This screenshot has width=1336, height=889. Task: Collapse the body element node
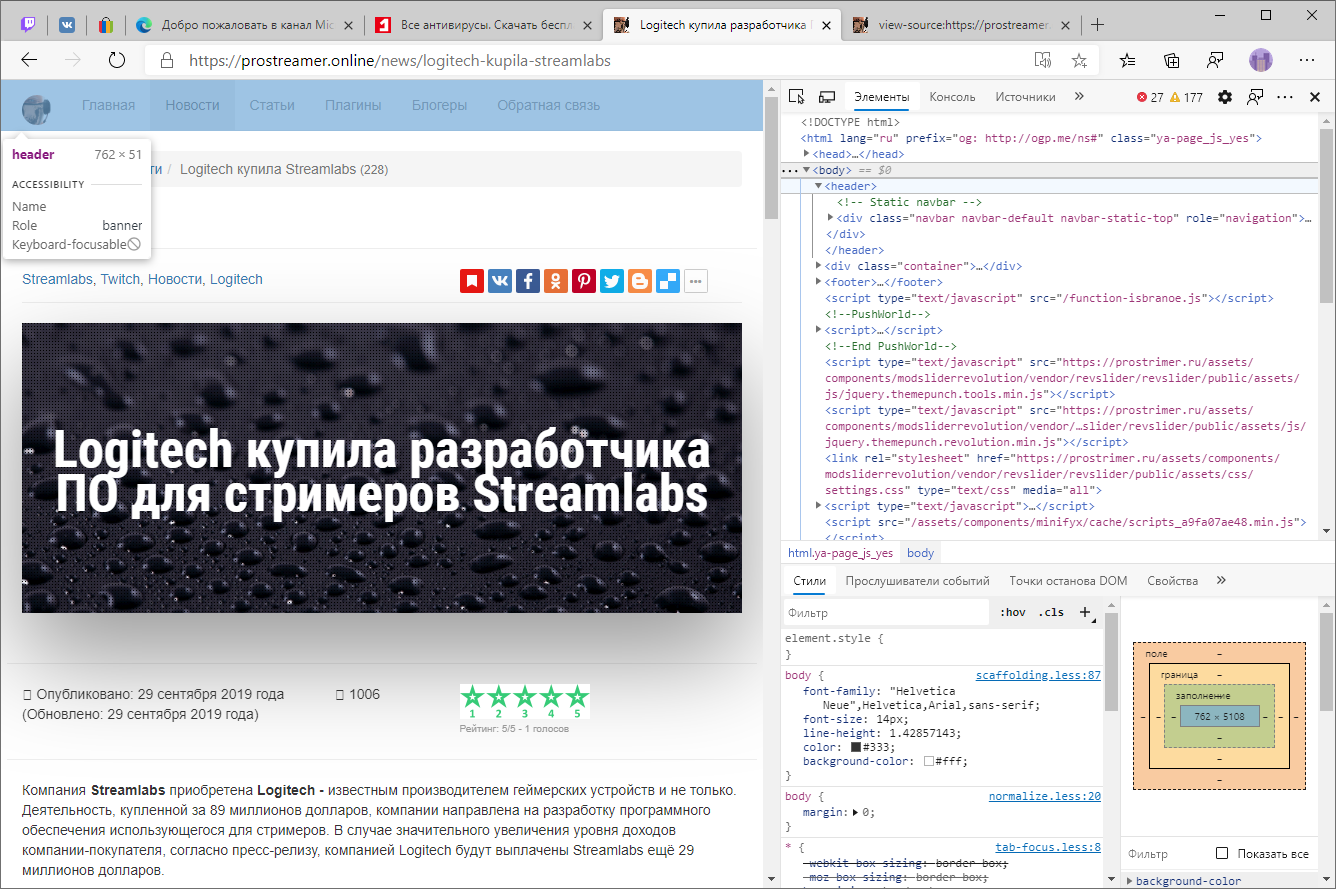[807, 170]
